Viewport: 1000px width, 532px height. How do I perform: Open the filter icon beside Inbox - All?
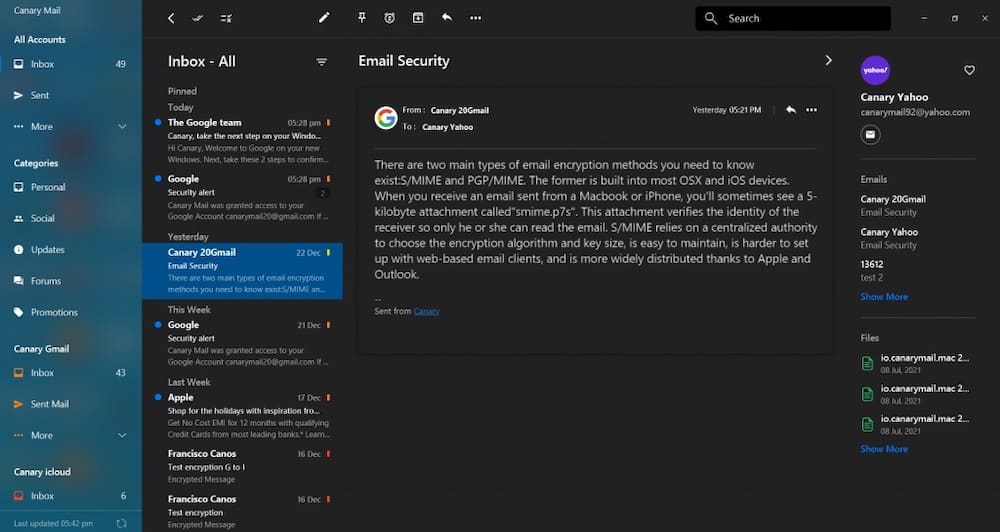click(x=321, y=62)
